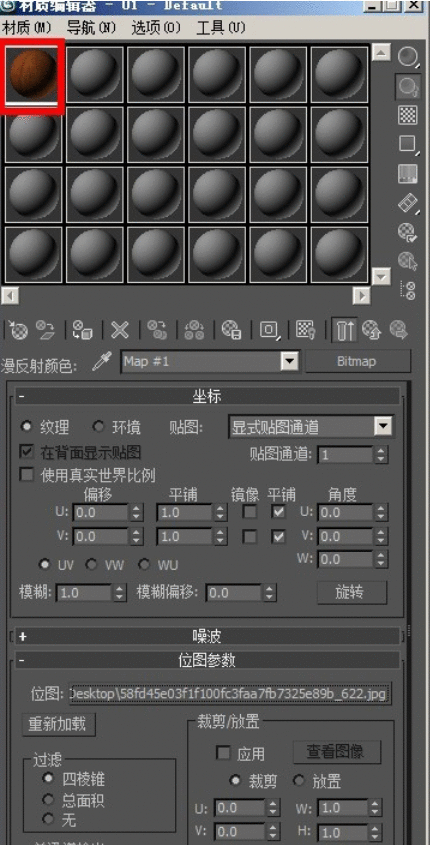Toggle checkered Background for sample slots

410,115
